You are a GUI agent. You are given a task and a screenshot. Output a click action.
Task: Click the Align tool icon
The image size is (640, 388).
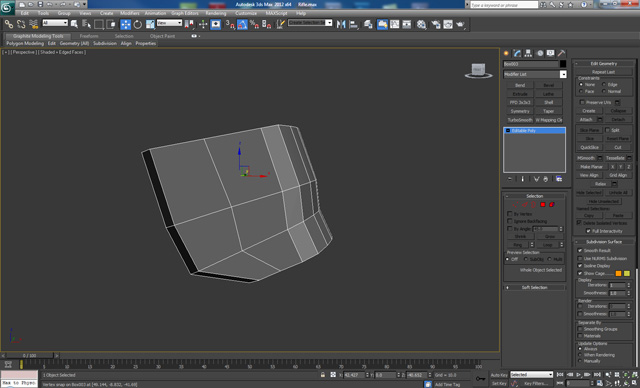[x=353, y=24]
